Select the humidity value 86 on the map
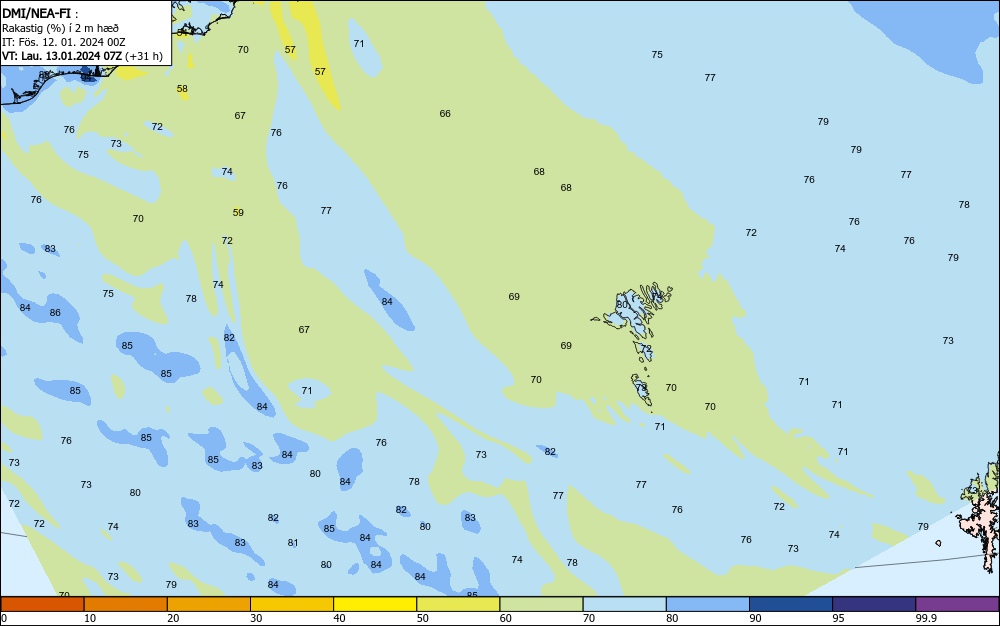1000x626 pixels. [x=55, y=312]
